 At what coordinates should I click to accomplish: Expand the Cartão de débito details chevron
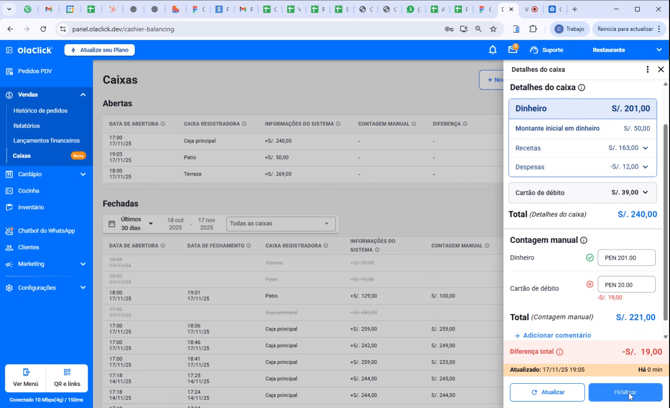coord(645,193)
